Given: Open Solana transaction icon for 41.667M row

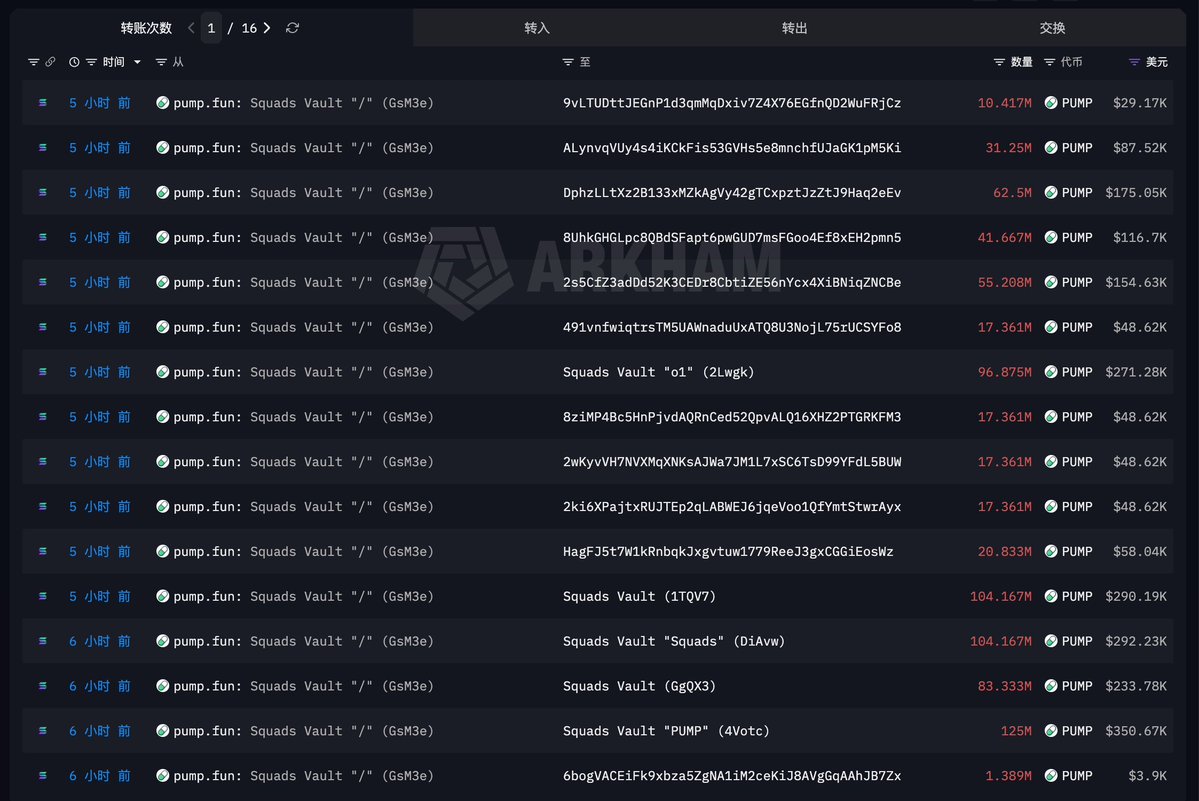Looking at the screenshot, I should point(43,238).
